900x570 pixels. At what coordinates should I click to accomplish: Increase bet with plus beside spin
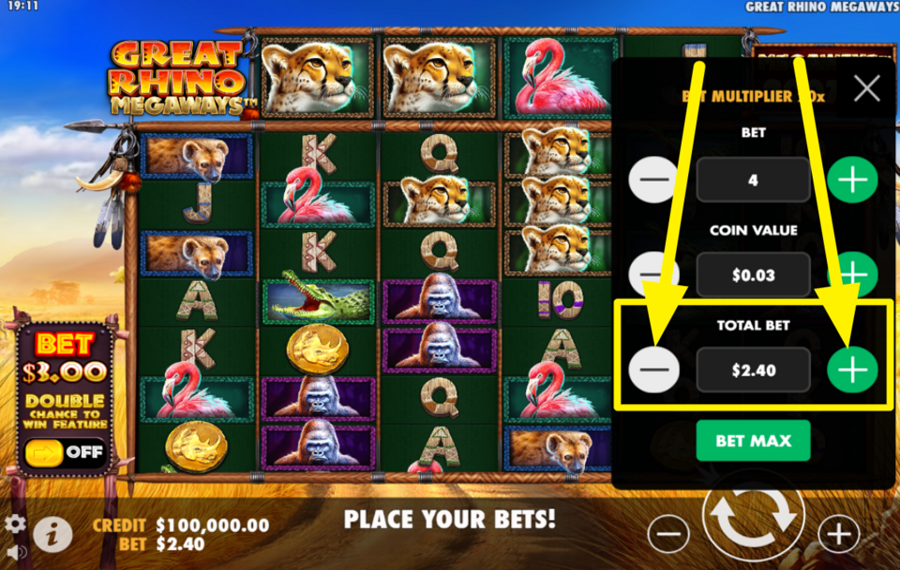(839, 534)
